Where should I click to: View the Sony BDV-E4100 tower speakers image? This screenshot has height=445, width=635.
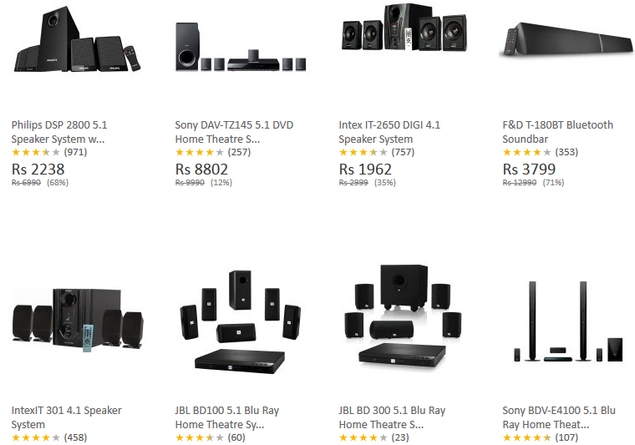[x=569, y=321]
